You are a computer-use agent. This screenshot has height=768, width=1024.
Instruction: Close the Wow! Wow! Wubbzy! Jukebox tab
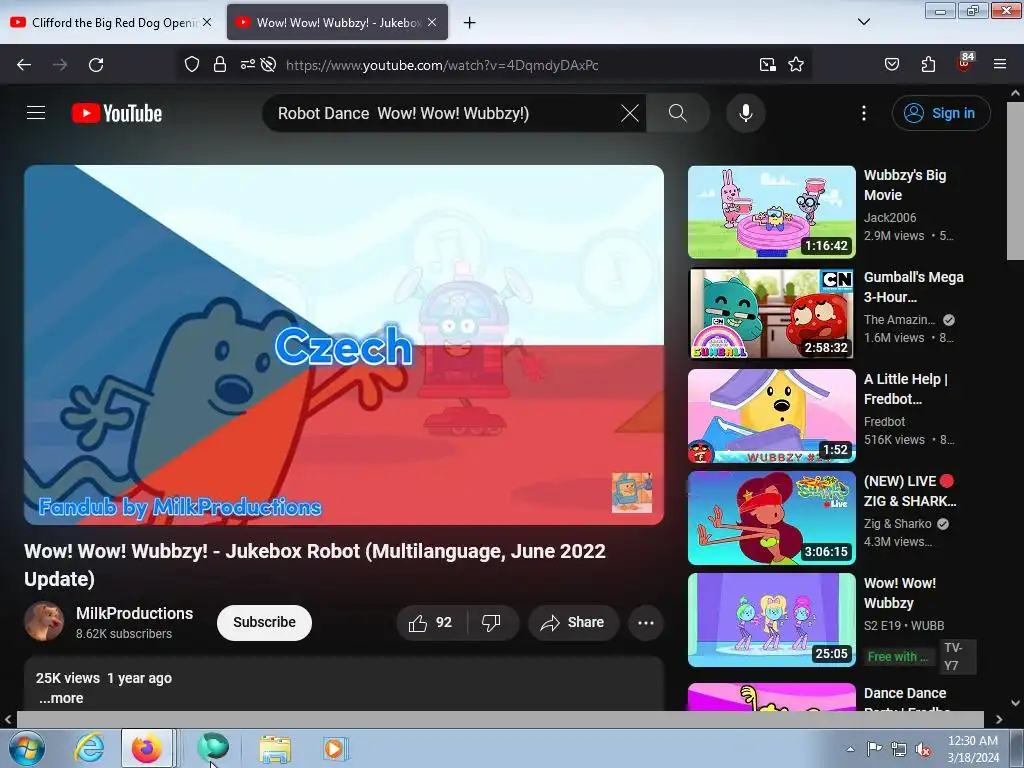[x=432, y=23]
